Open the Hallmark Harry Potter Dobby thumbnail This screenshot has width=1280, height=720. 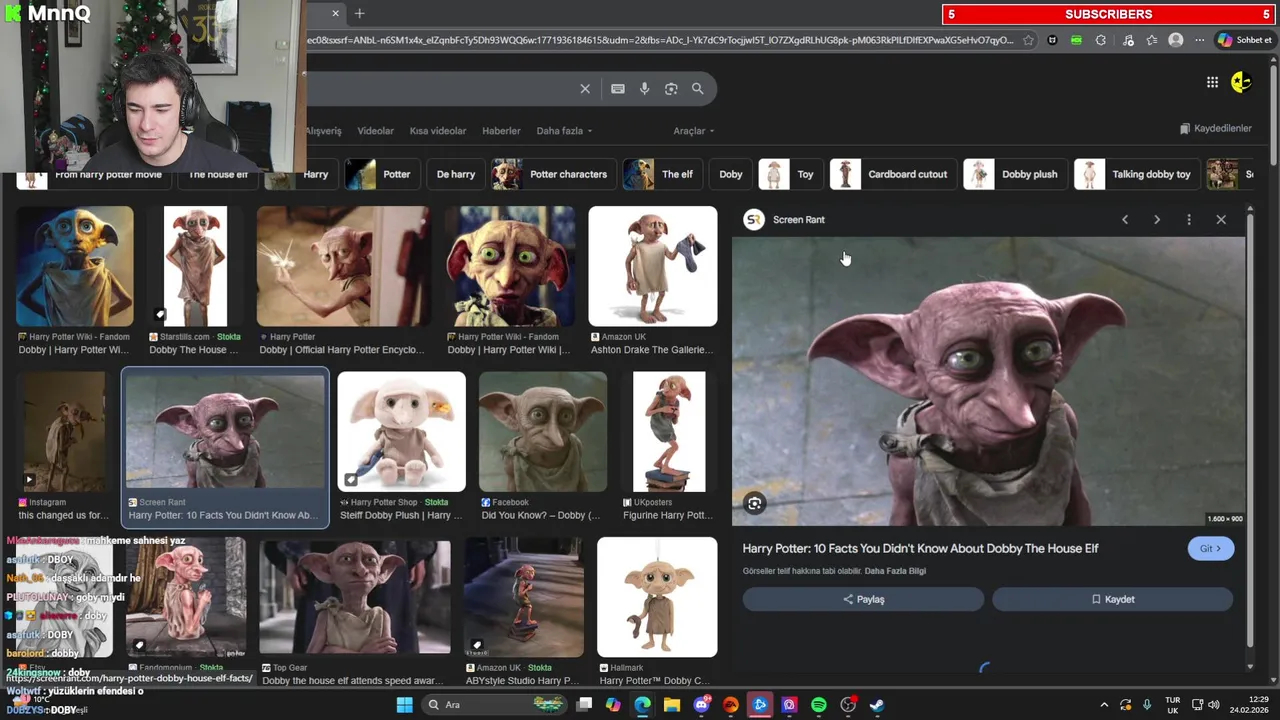(x=657, y=597)
